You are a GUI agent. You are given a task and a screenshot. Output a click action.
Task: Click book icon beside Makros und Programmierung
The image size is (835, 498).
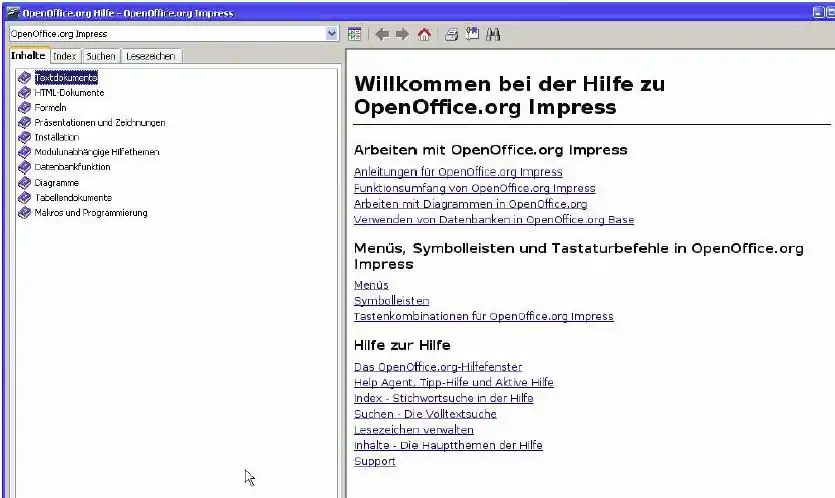[24, 213]
